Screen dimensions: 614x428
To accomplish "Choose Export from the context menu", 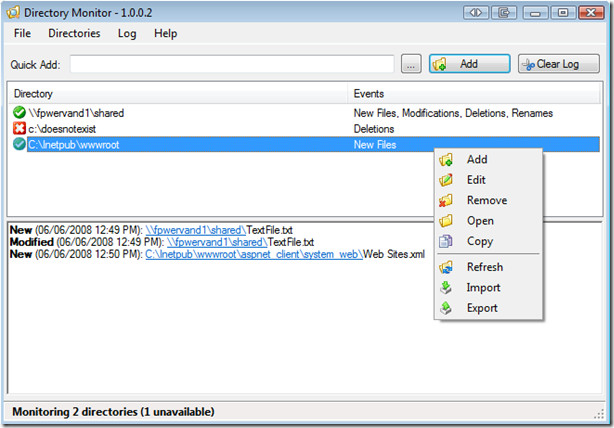I will coord(489,308).
